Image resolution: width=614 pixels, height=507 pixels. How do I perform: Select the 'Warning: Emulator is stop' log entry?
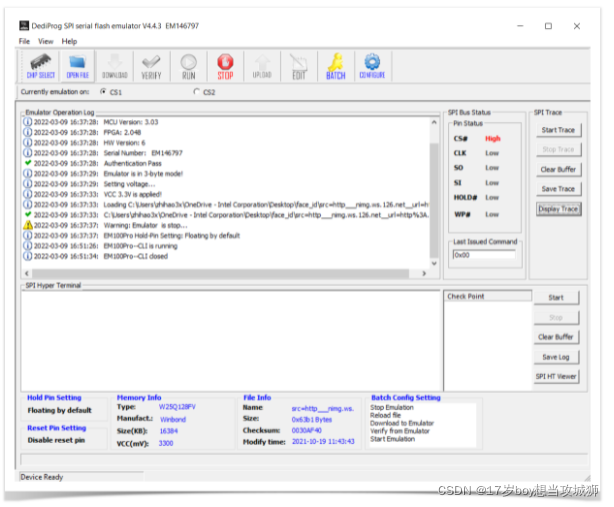coord(145,226)
